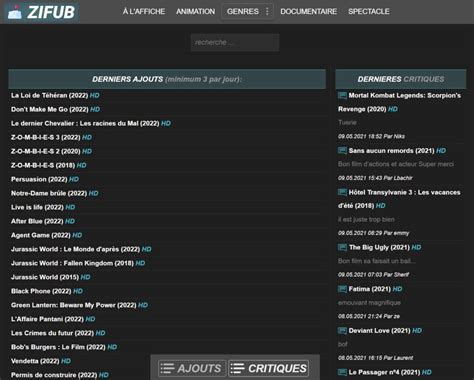Select comment text 'il est juste trop bien'

(x=366, y=220)
